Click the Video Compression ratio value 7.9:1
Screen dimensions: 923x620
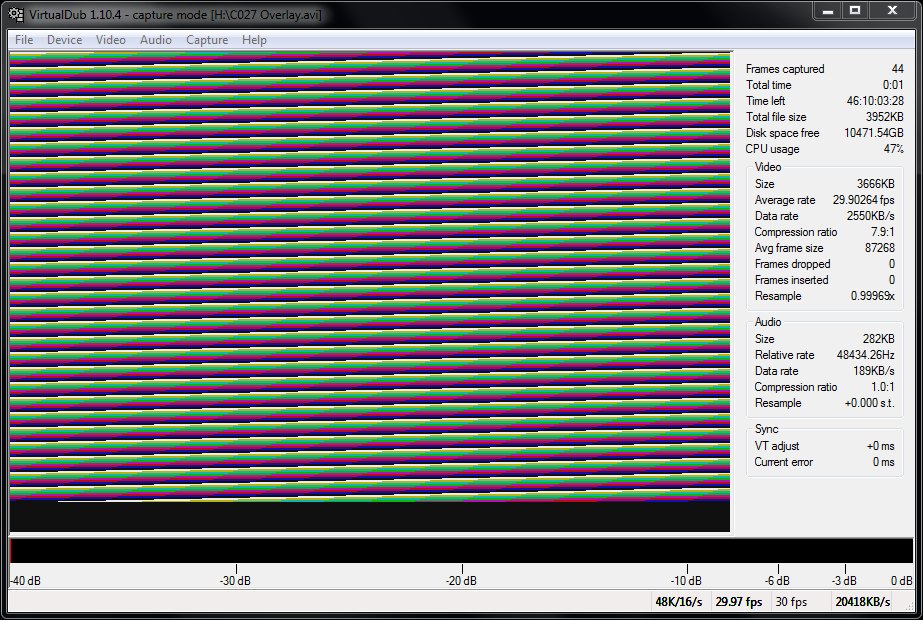coord(882,232)
